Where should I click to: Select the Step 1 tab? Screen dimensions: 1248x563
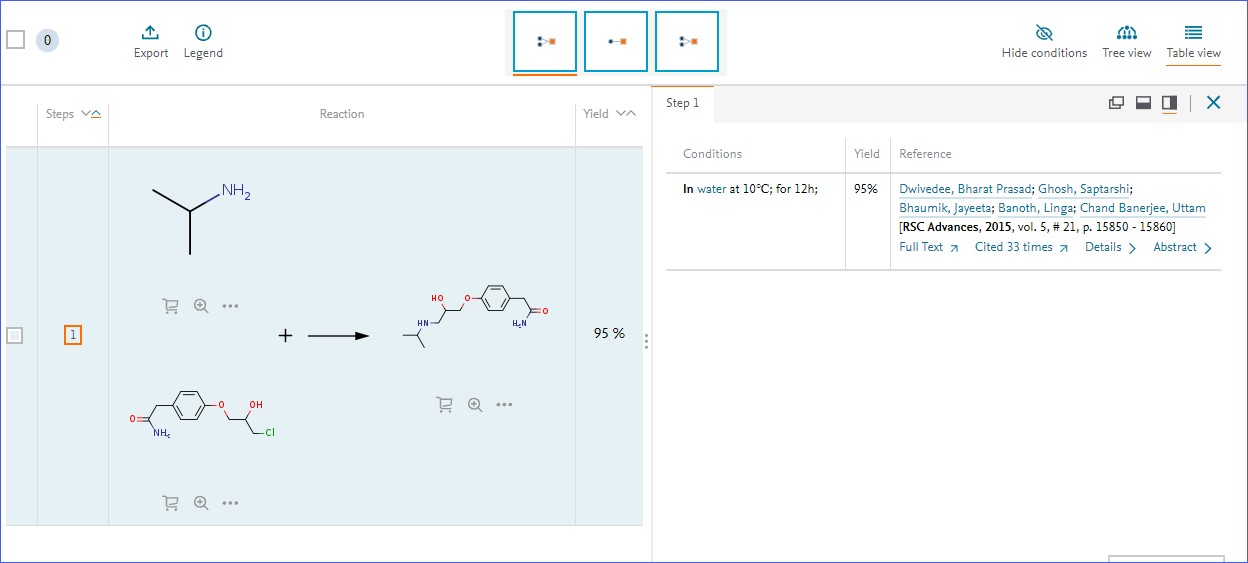[683, 103]
